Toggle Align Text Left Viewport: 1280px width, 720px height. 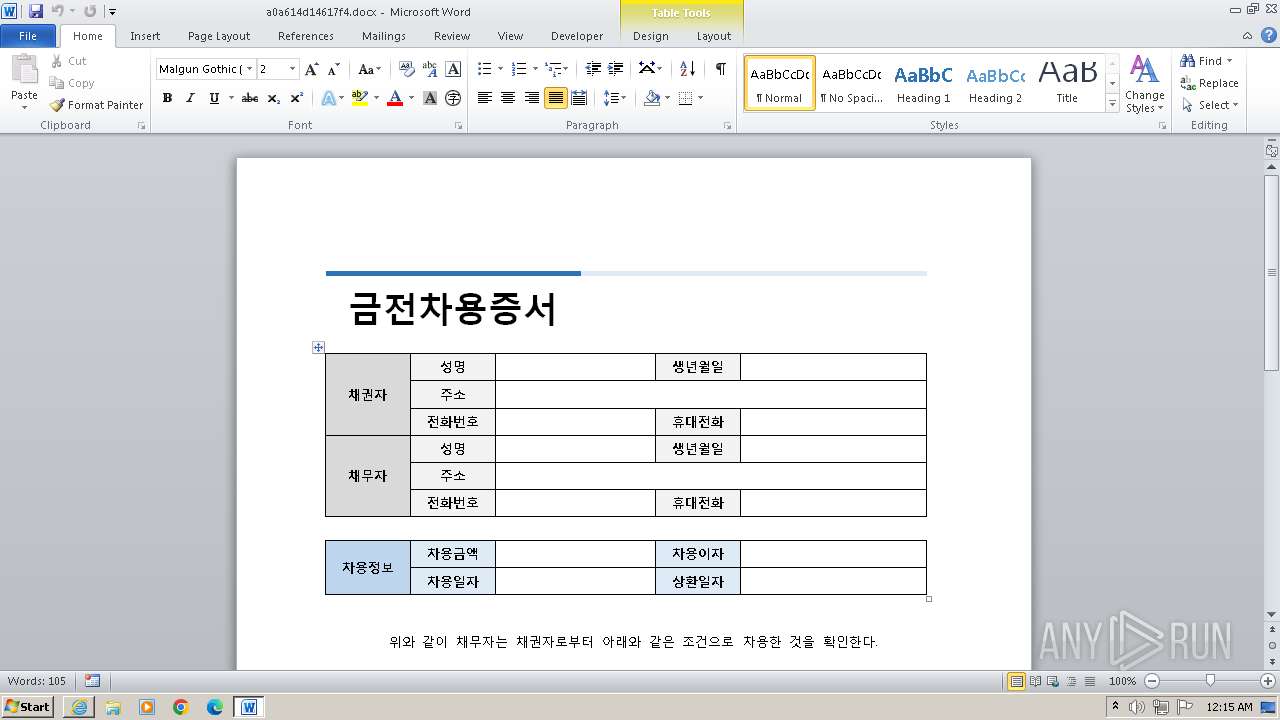(485, 98)
